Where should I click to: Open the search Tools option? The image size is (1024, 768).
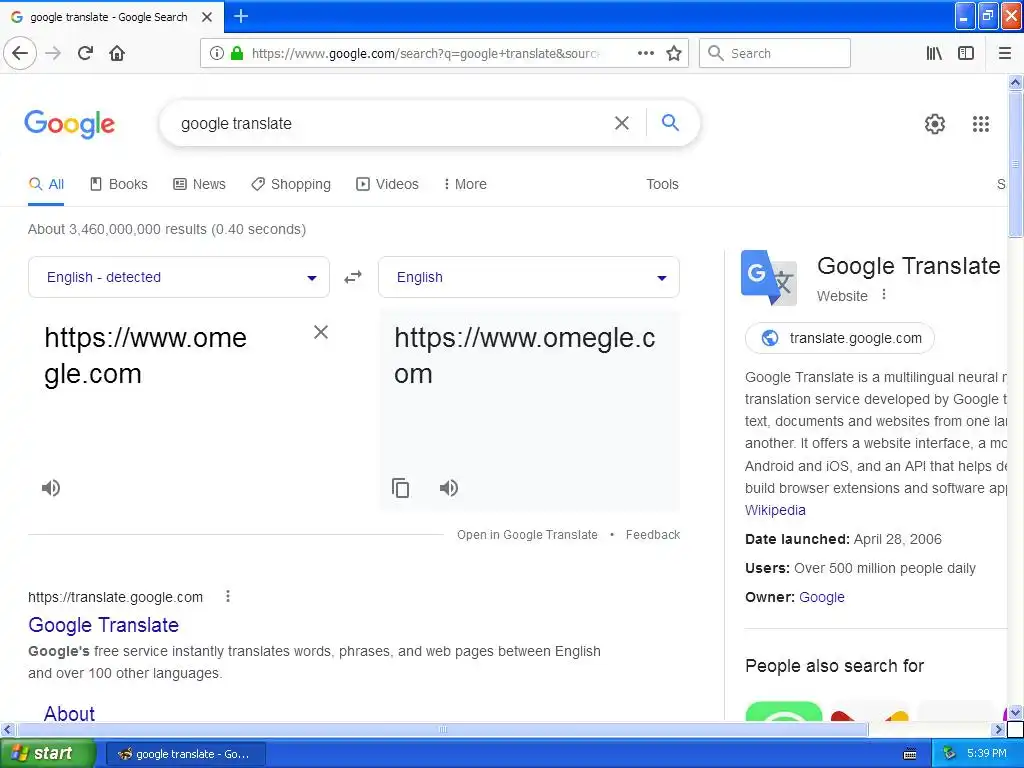662,184
